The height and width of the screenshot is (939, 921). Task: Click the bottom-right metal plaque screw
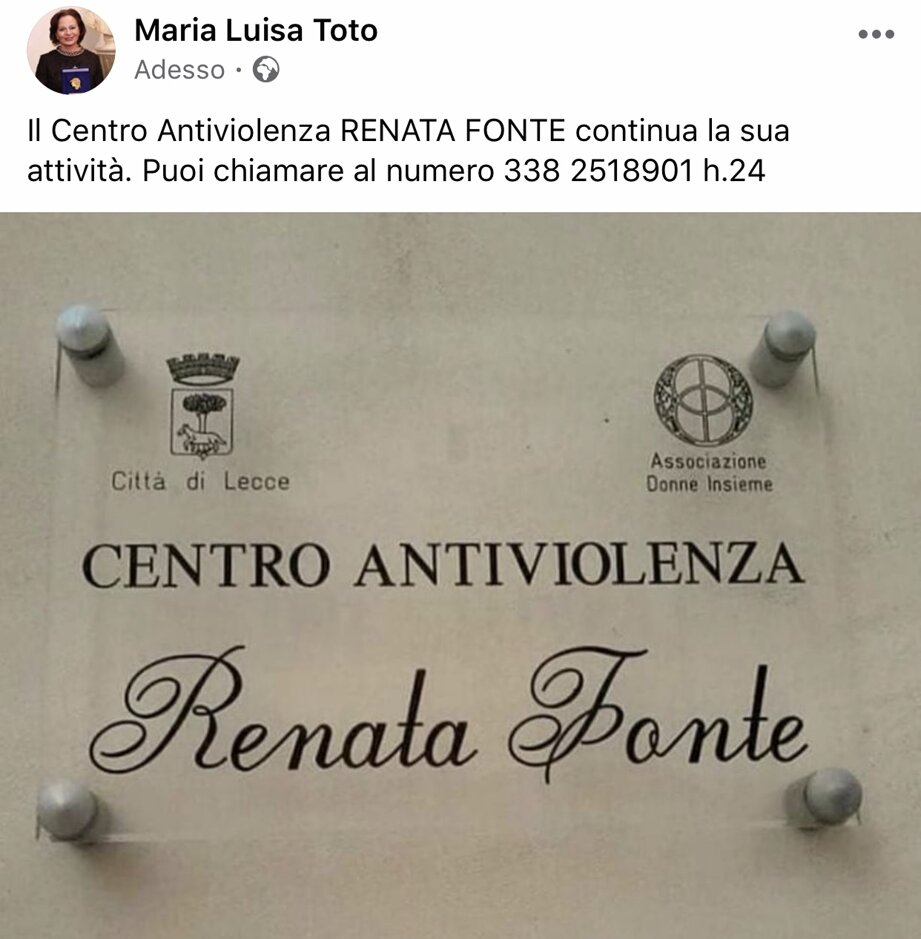pos(826,798)
